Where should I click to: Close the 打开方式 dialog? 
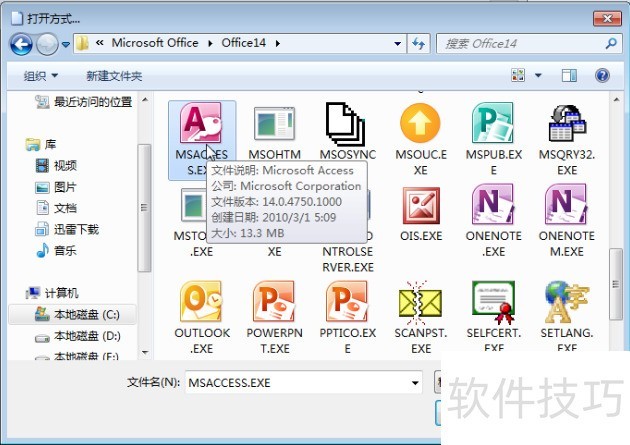click(607, 18)
